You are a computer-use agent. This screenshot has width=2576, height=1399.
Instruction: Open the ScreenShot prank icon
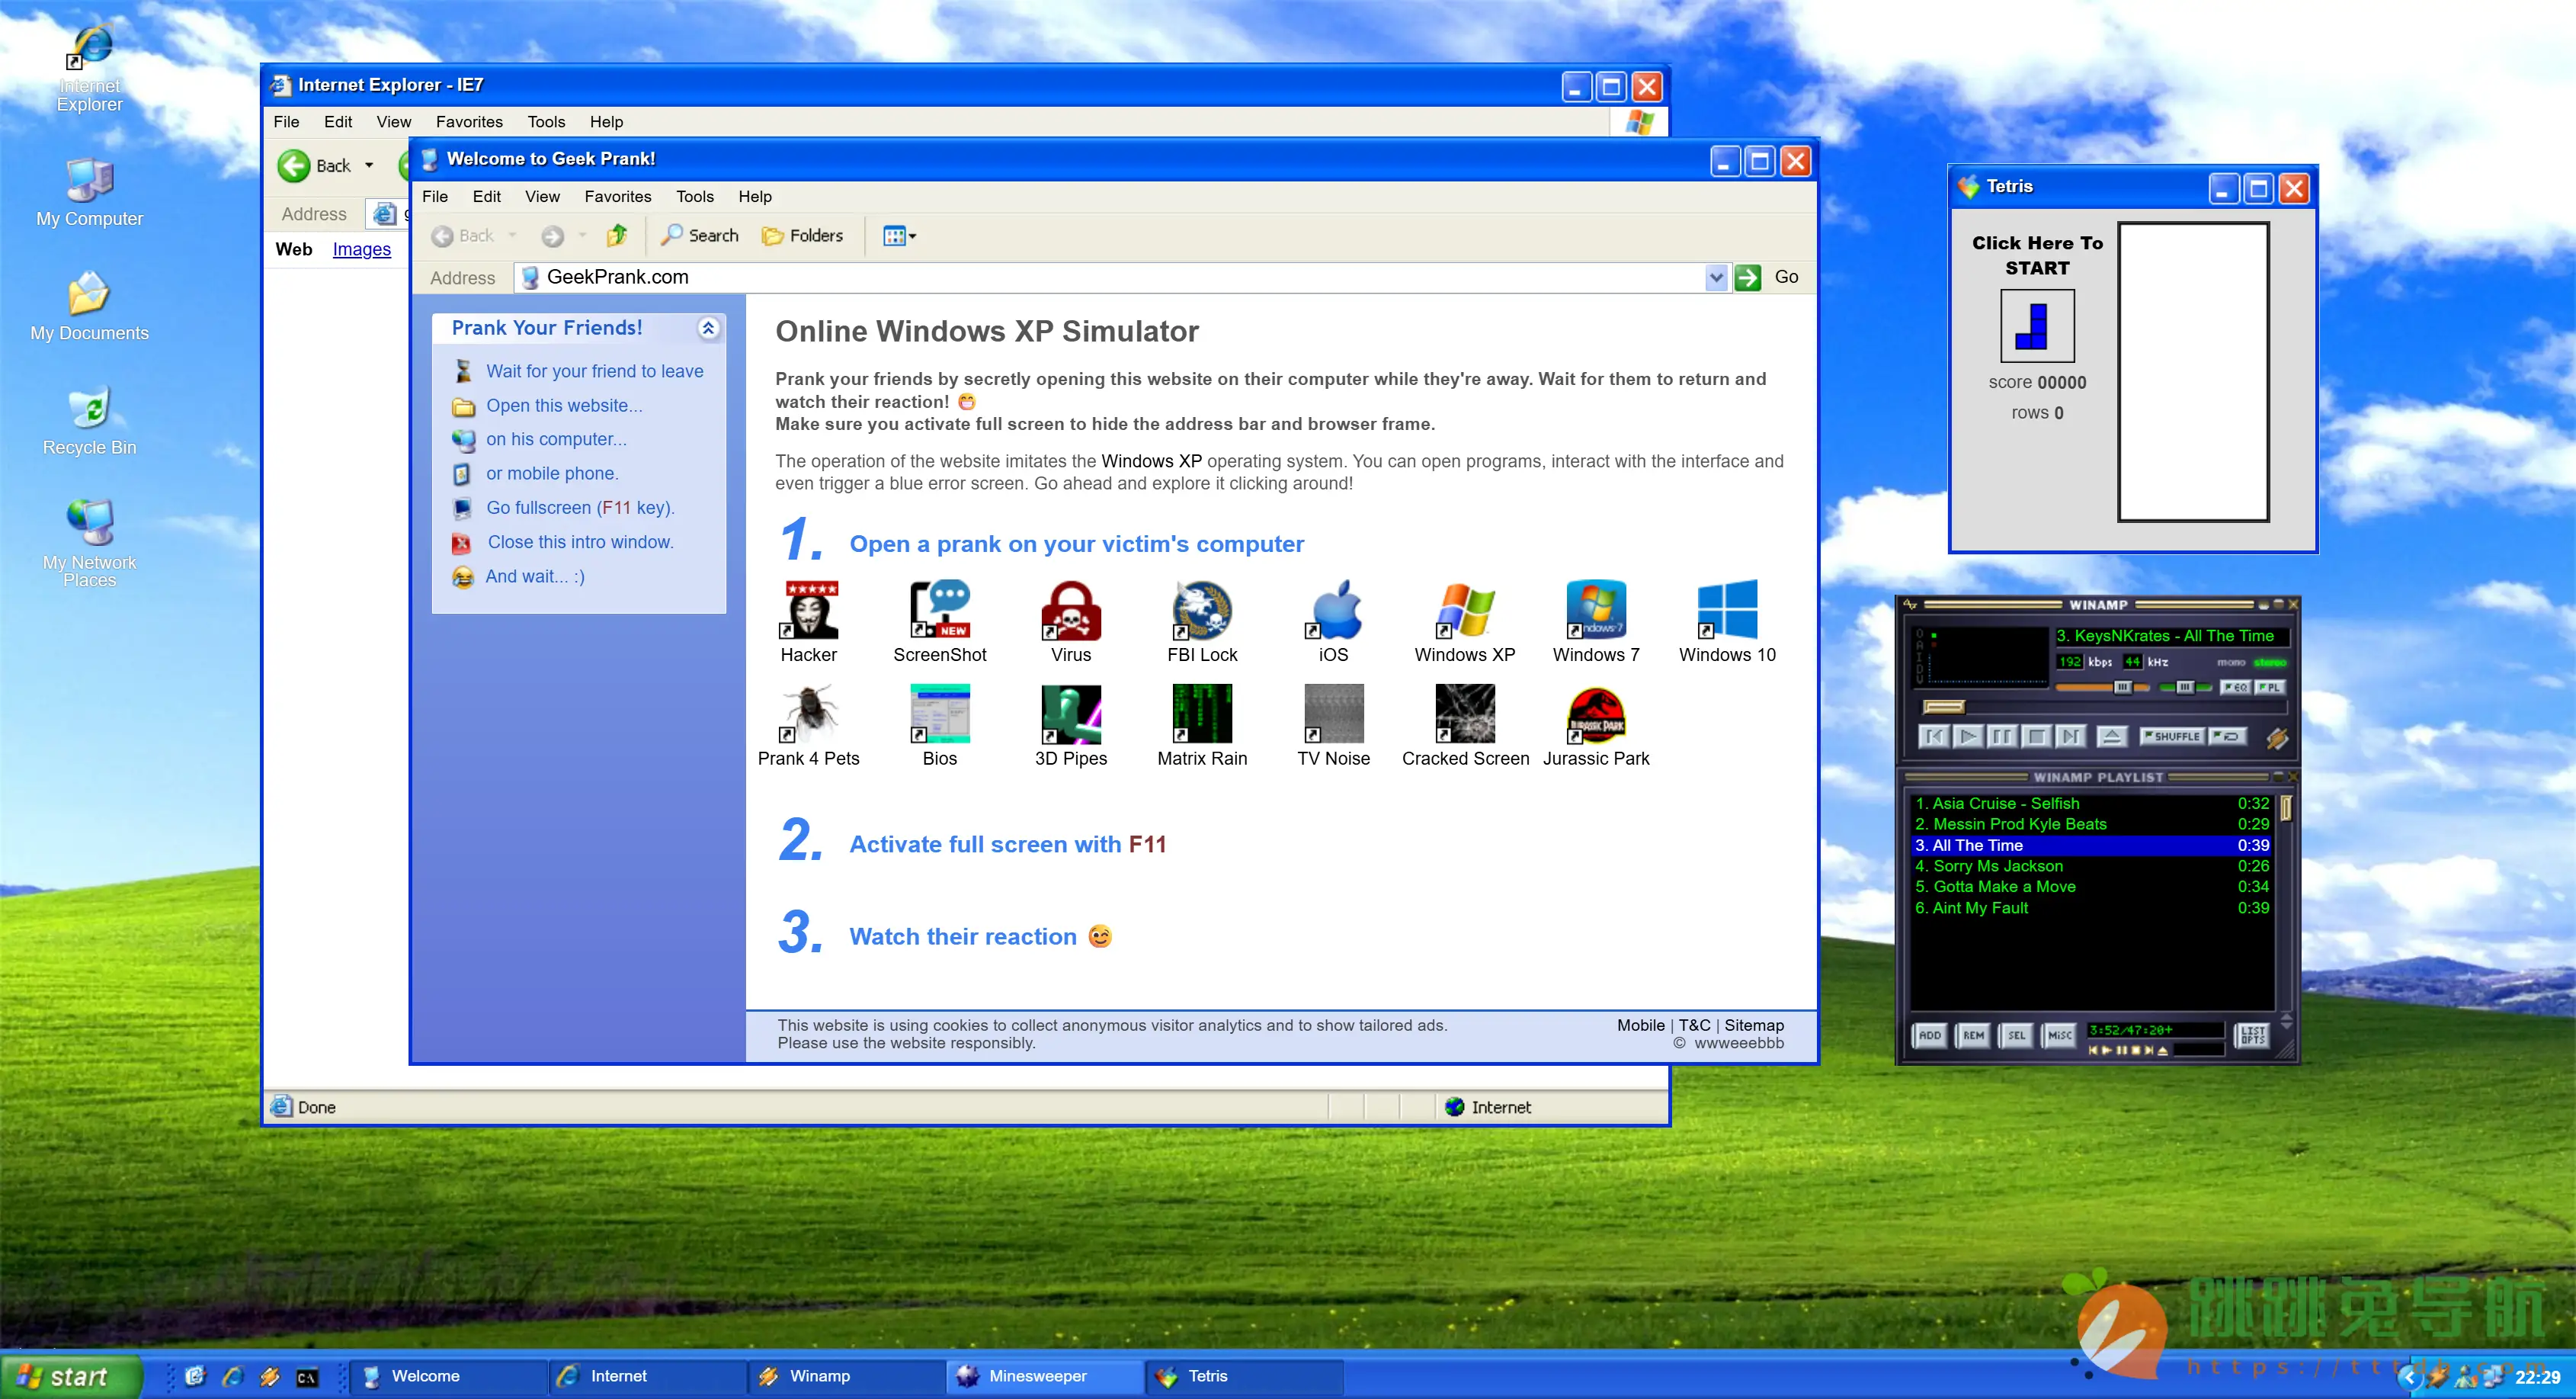pyautogui.click(x=940, y=622)
